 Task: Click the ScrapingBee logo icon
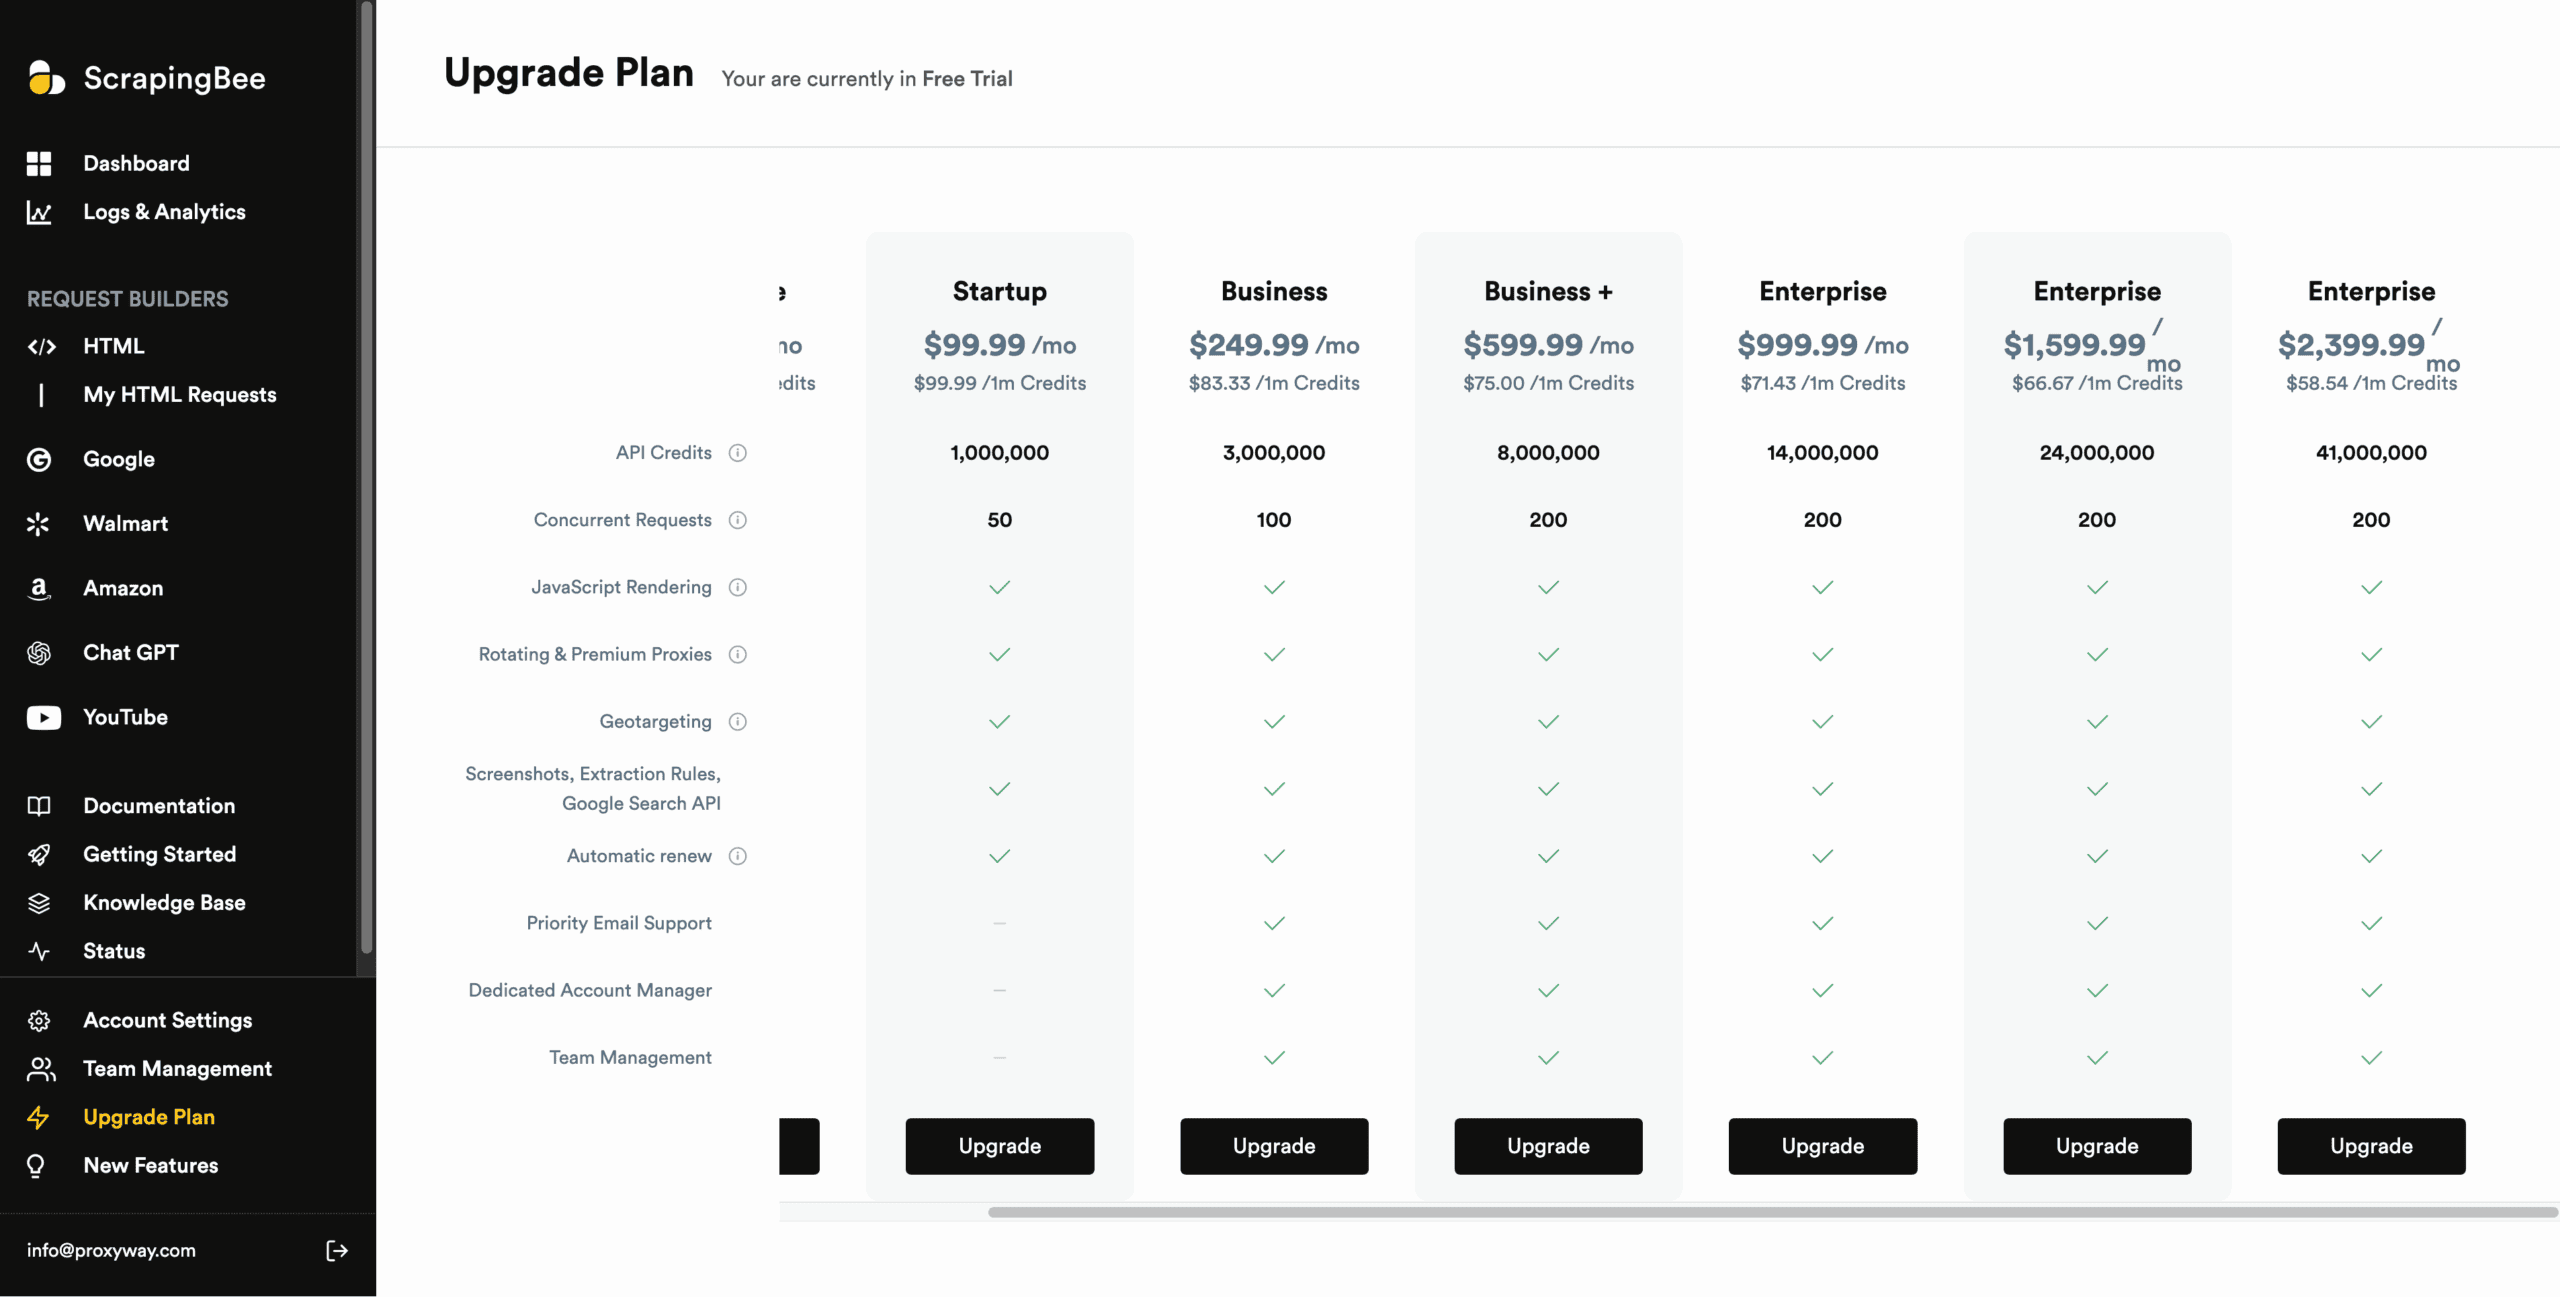click(x=45, y=78)
